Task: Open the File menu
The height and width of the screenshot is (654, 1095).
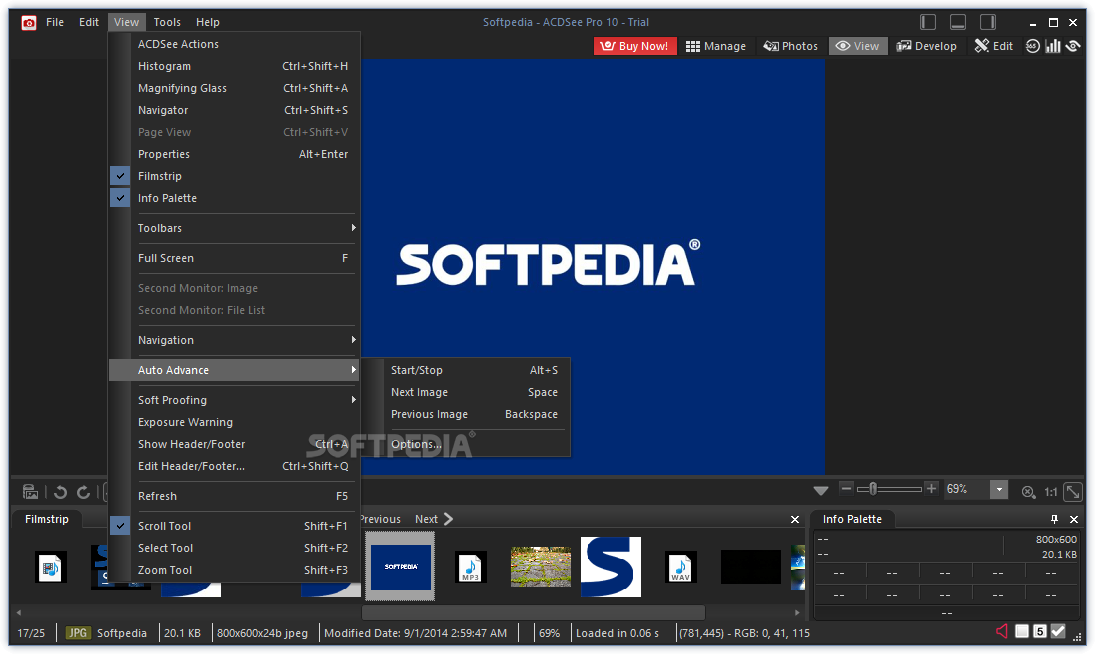Action: pyautogui.click(x=55, y=22)
